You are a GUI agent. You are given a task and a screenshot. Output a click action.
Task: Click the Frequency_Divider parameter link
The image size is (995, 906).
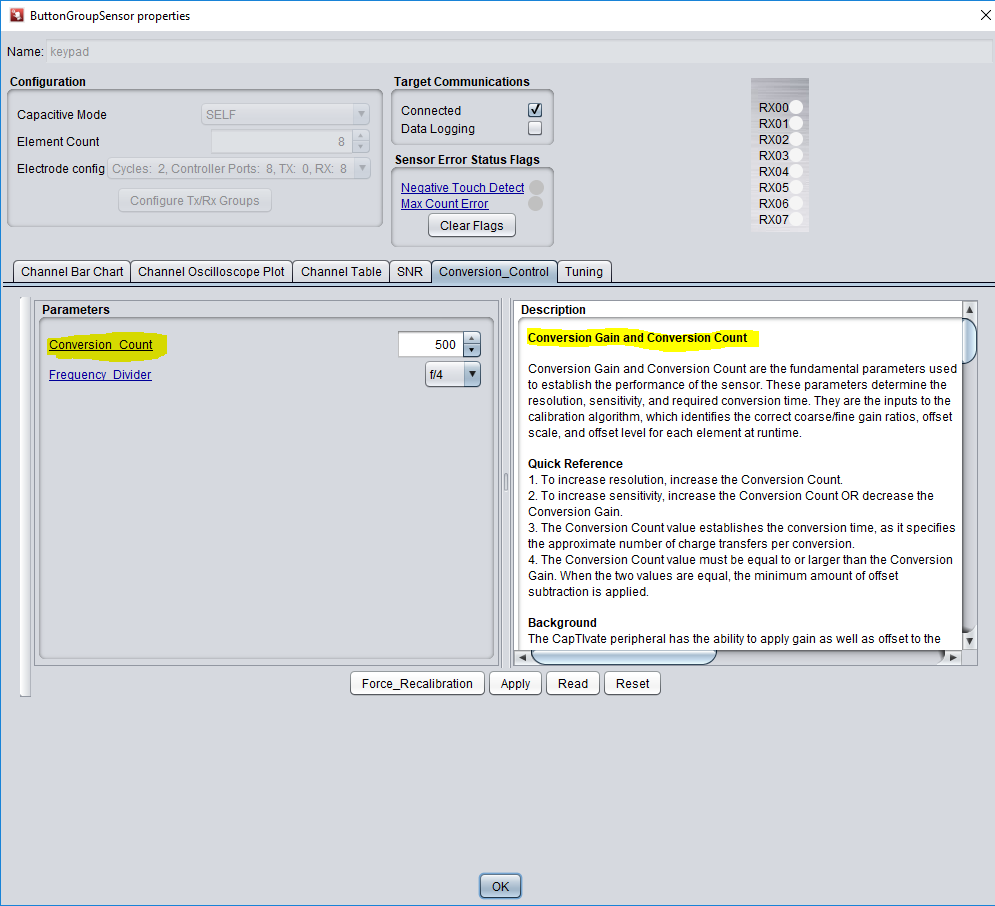click(100, 374)
